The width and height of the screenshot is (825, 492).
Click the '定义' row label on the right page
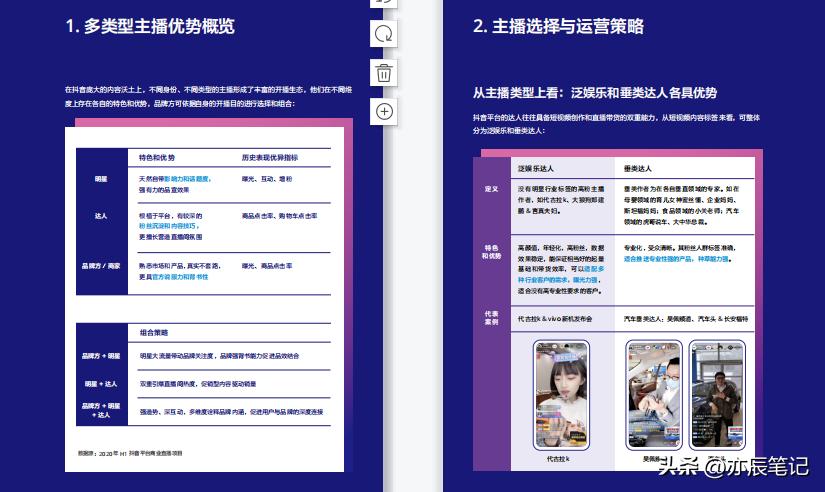pos(491,189)
